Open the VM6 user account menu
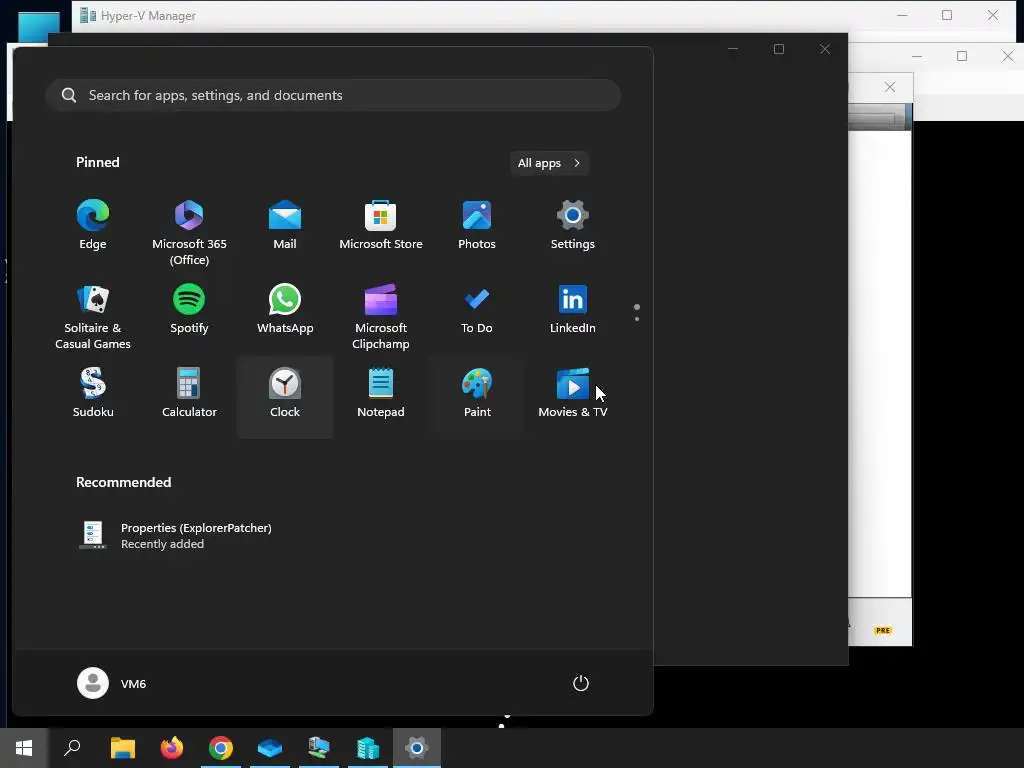 coord(112,683)
